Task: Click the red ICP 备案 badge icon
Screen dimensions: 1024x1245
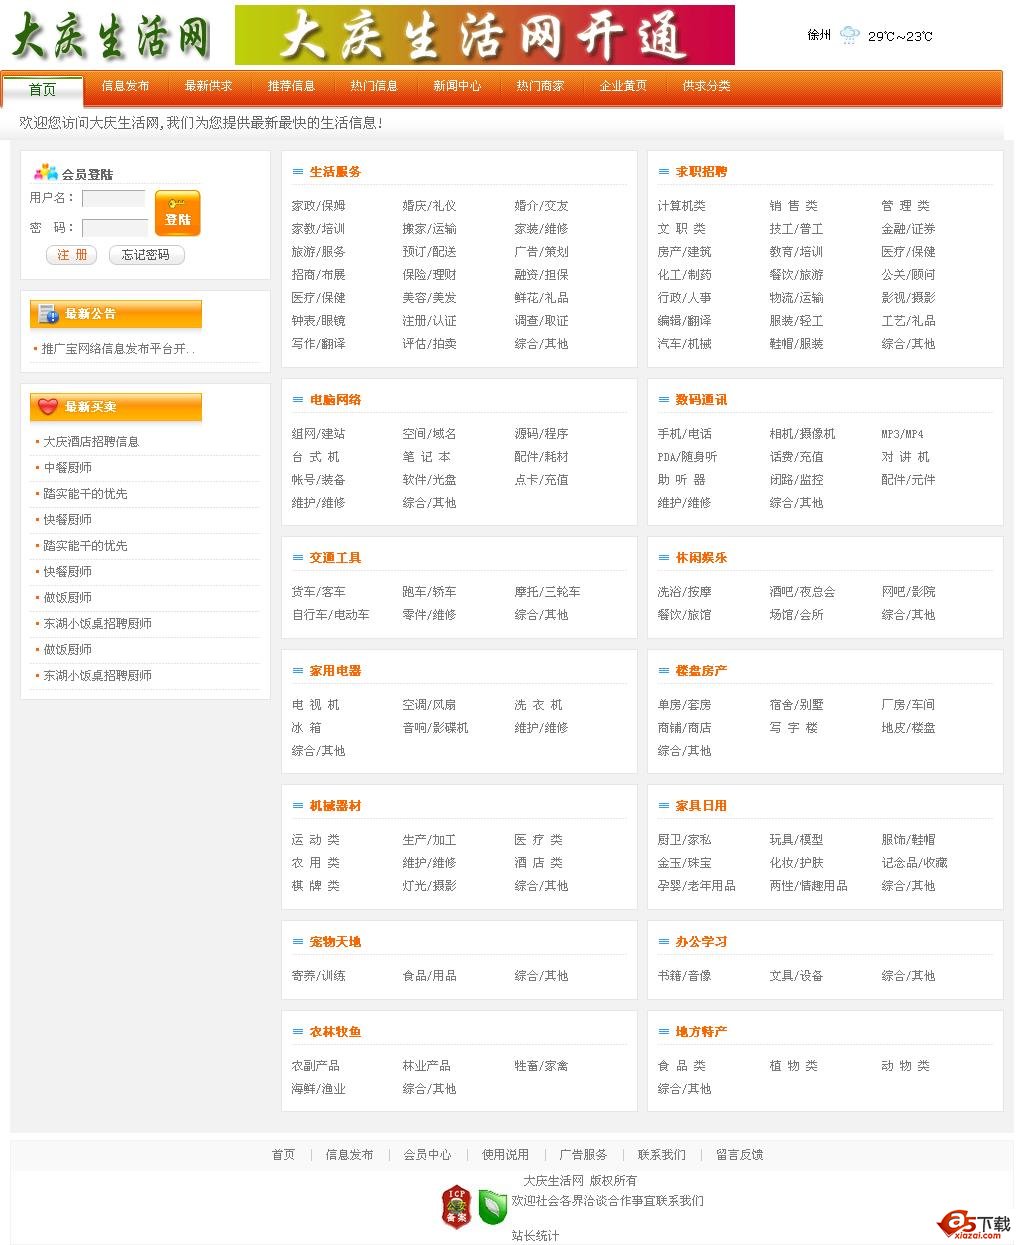Action: [x=456, y=1206]
